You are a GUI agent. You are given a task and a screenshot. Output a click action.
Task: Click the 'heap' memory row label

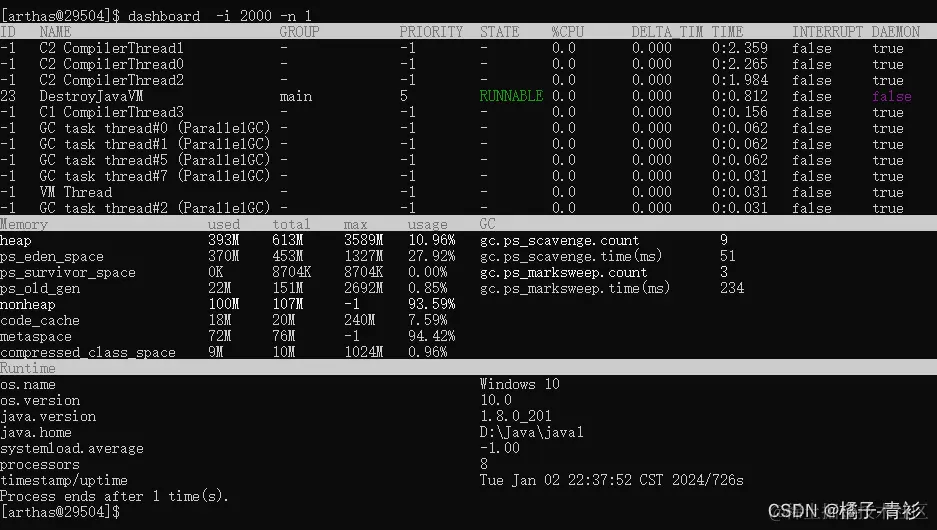pyautogui.click(x=16, y=240)
